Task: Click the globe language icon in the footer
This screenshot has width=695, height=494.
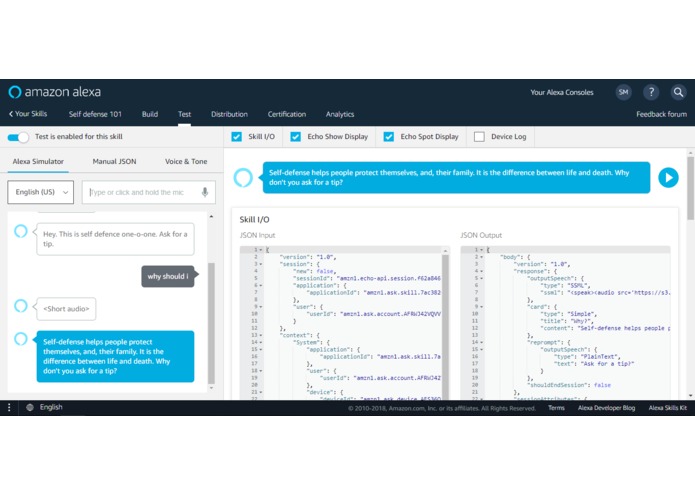Action: (30, 407)
